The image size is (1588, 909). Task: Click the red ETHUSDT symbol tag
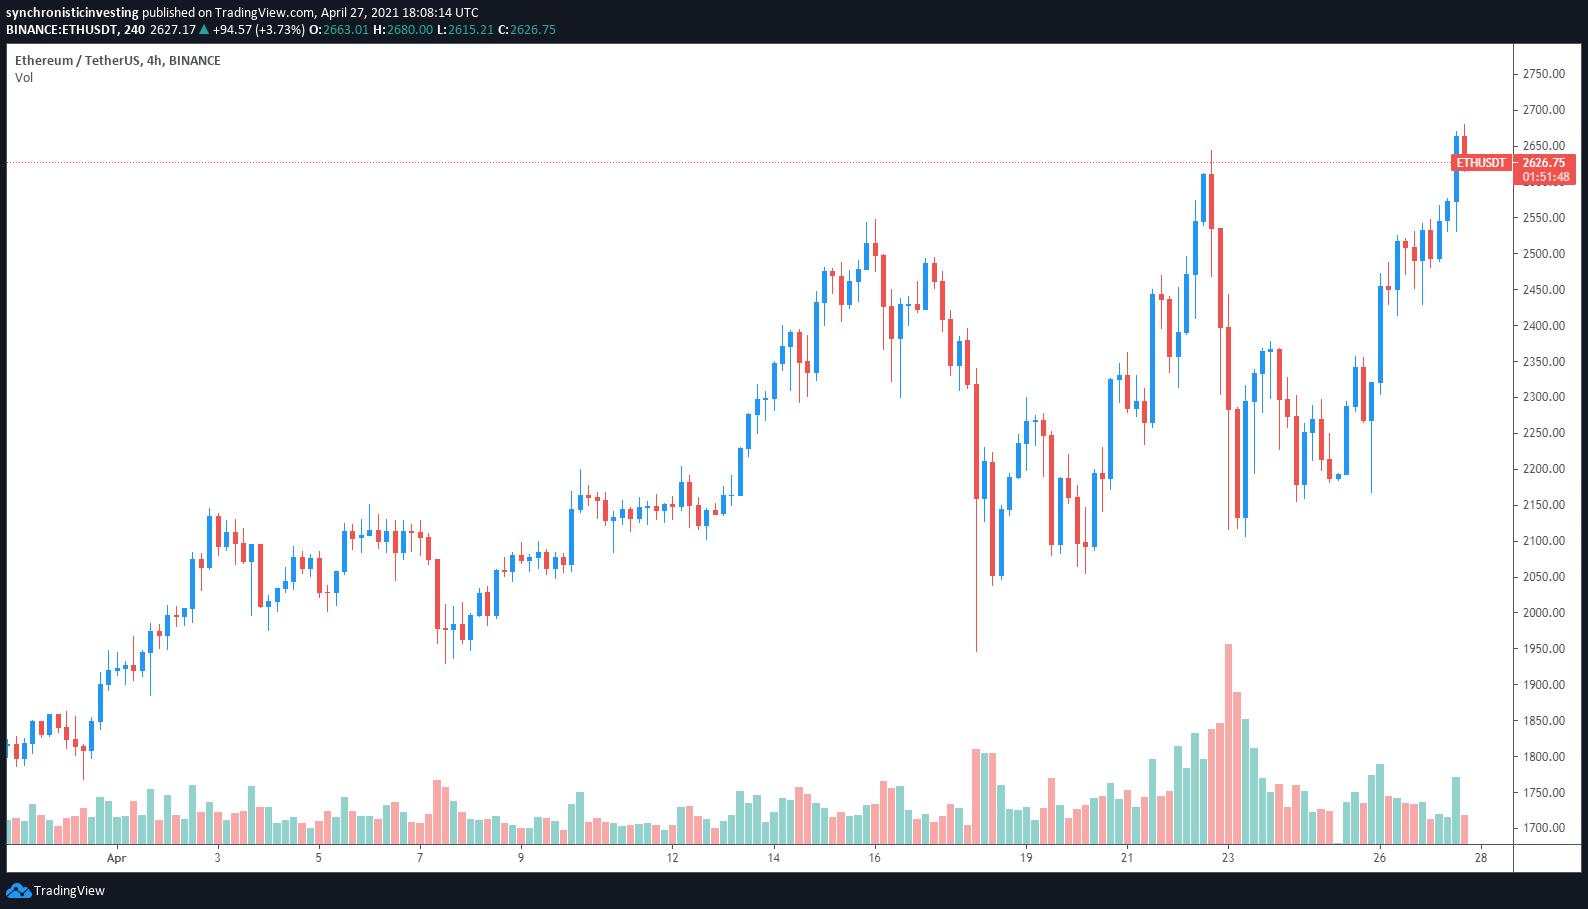(1480, 162)
